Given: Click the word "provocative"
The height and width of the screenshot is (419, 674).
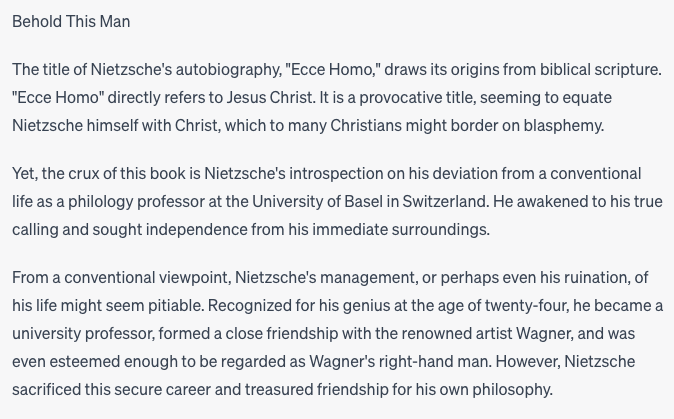Looking at the screenshot, I should click(x=407, y=98).
